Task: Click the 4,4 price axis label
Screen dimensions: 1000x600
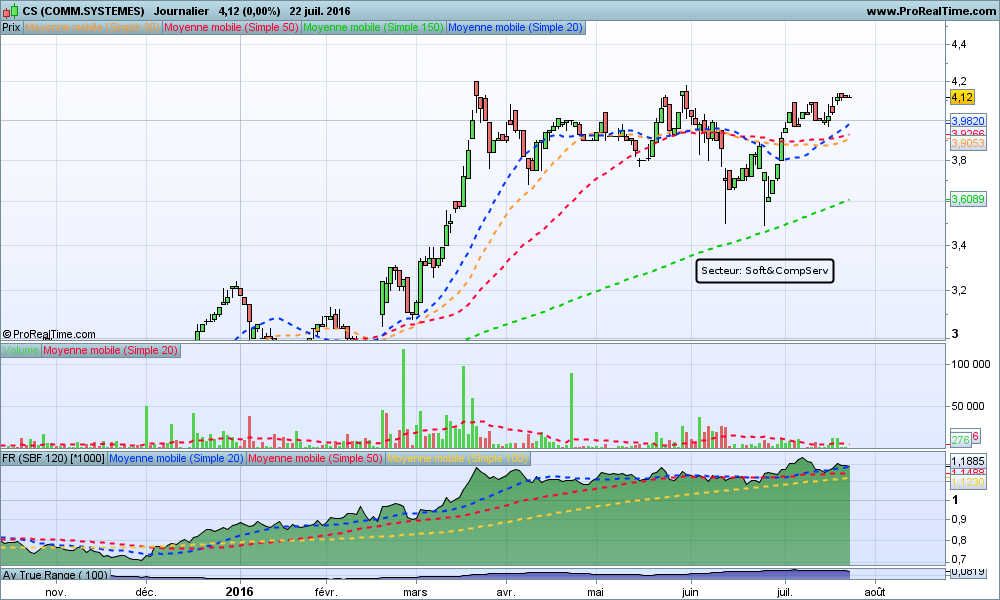Action: click(x=959, y=44)
